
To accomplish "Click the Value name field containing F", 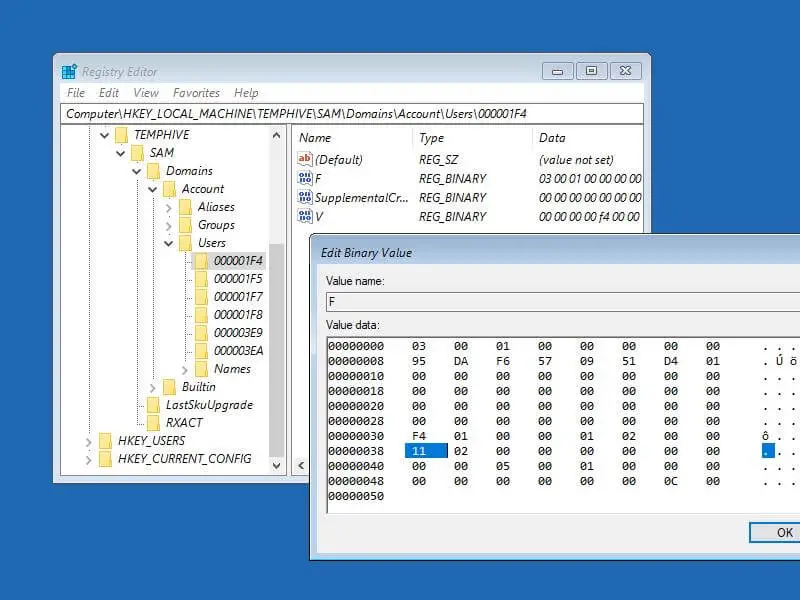I will (563, 302).
